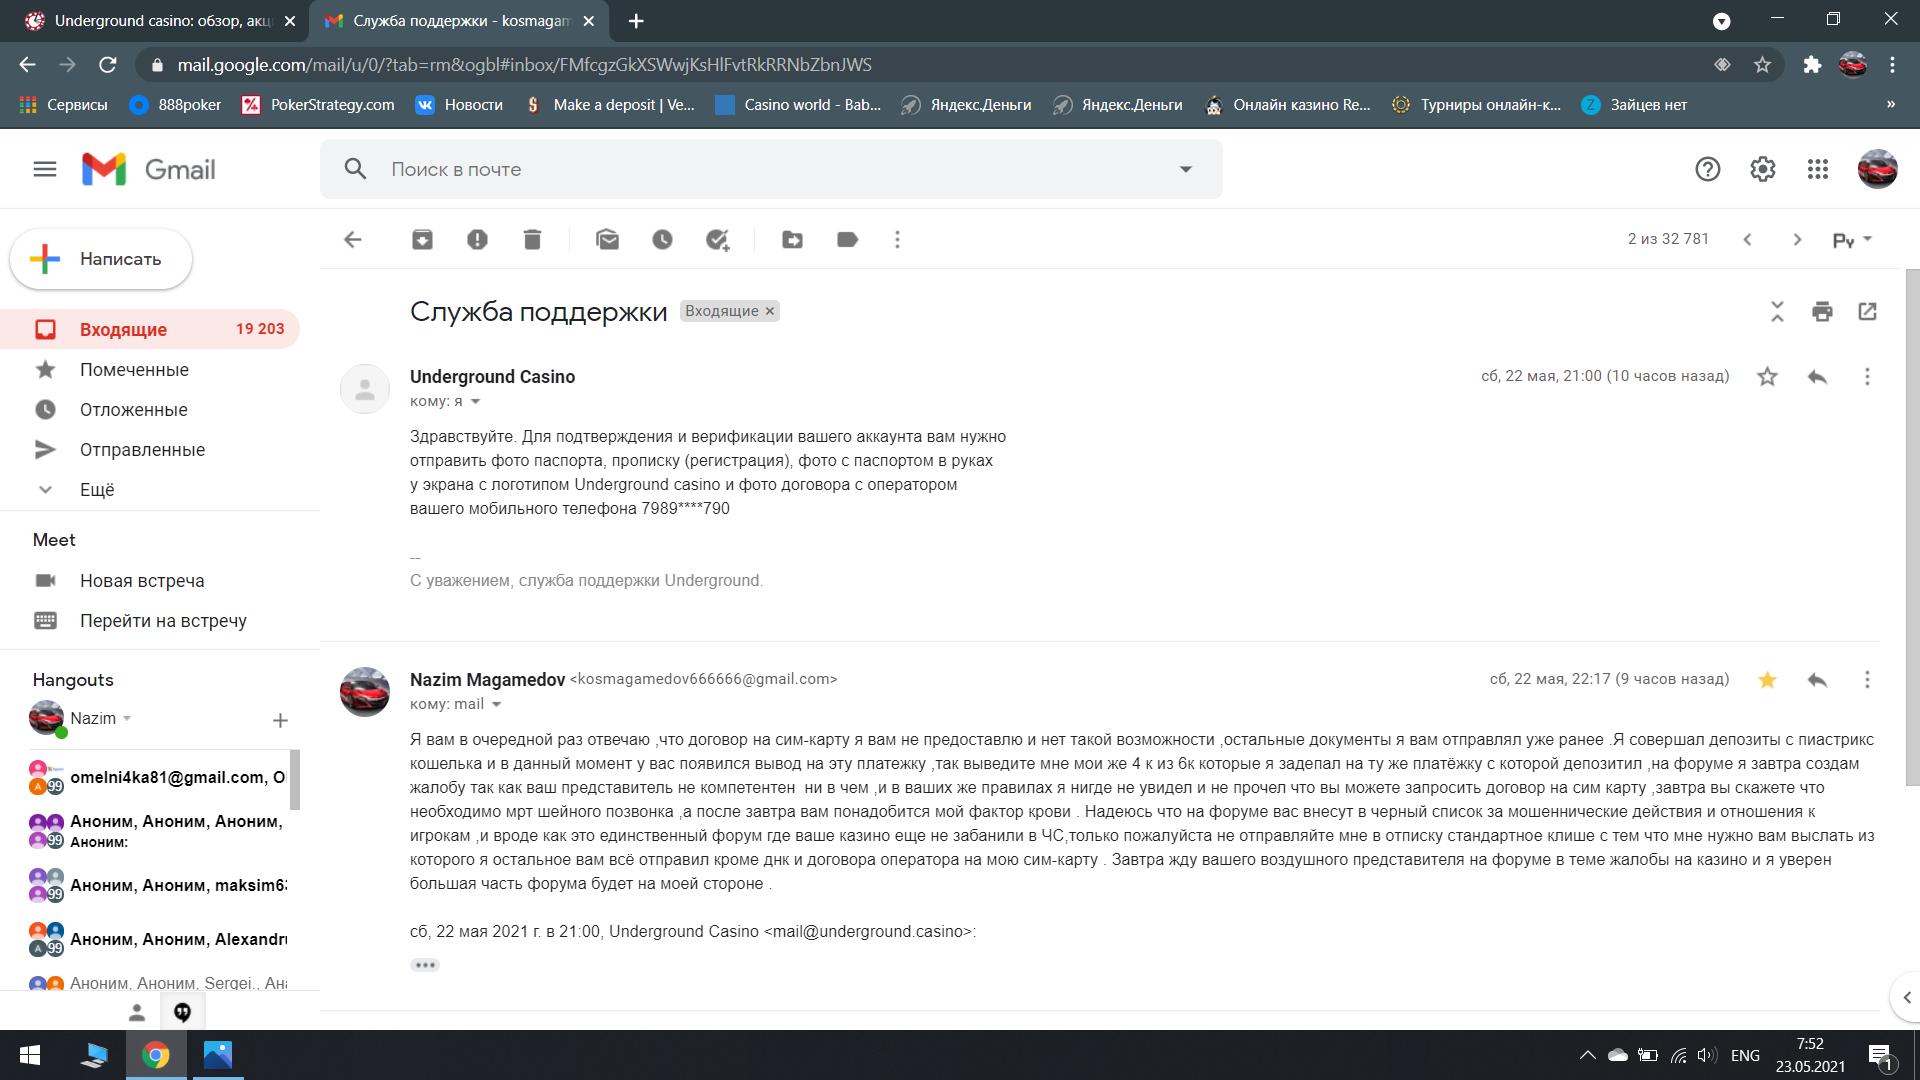Go back to inbox with back arrow
The image size is (1920, 1080).
pos(352,239)
